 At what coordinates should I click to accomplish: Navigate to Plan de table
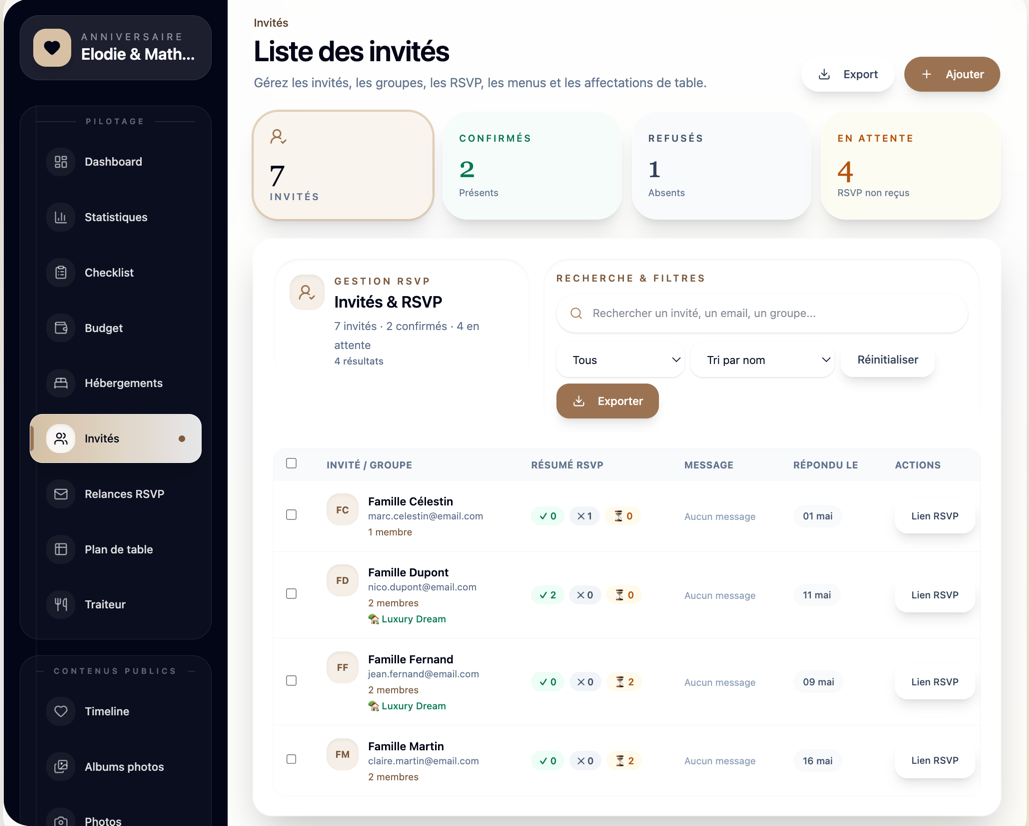116,549
